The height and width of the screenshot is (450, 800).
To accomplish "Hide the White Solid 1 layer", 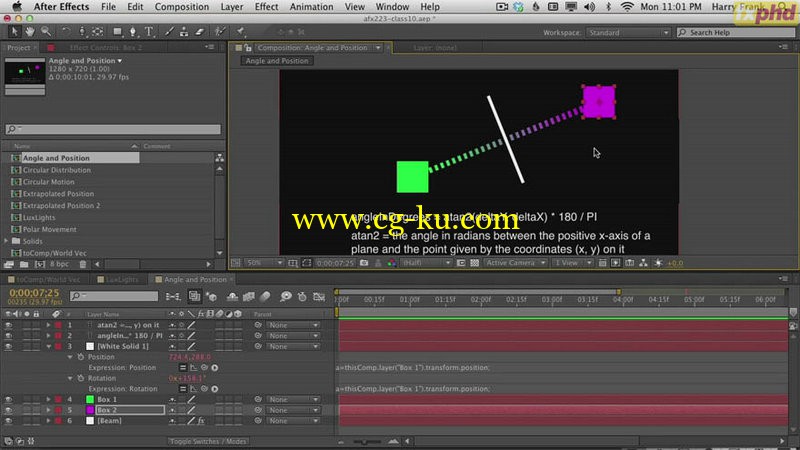I will coord(8,346).
